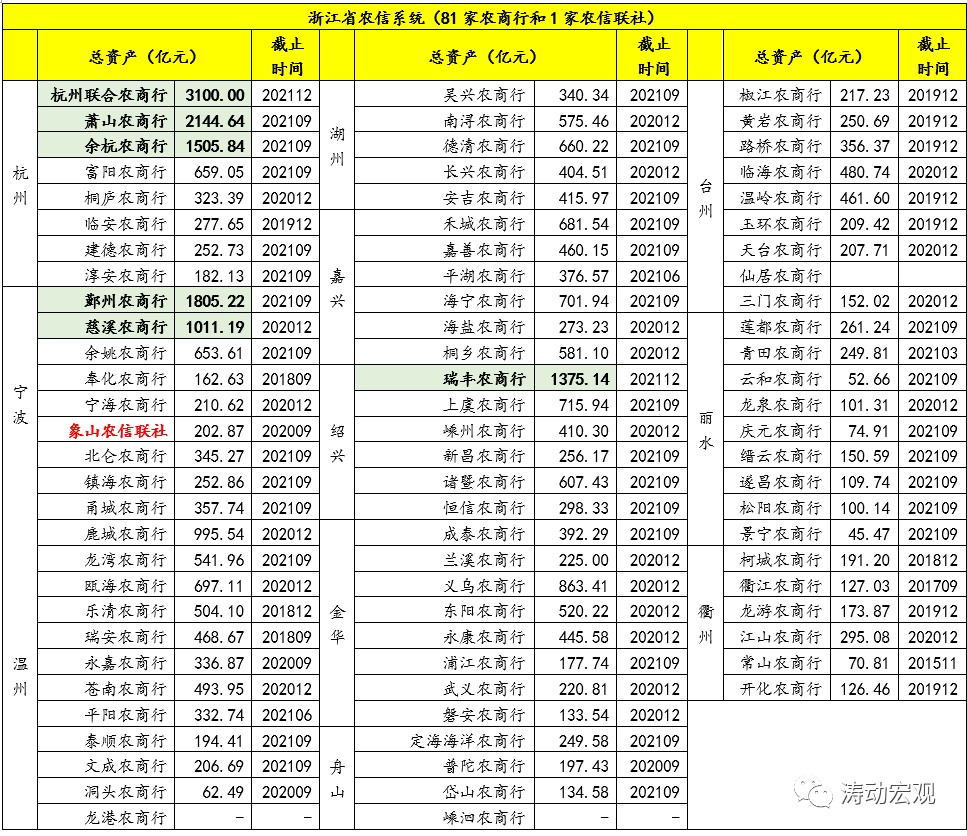Click the 1375.14 asset value cell
This screenshot has height=836, width=967.
point(576,379)
